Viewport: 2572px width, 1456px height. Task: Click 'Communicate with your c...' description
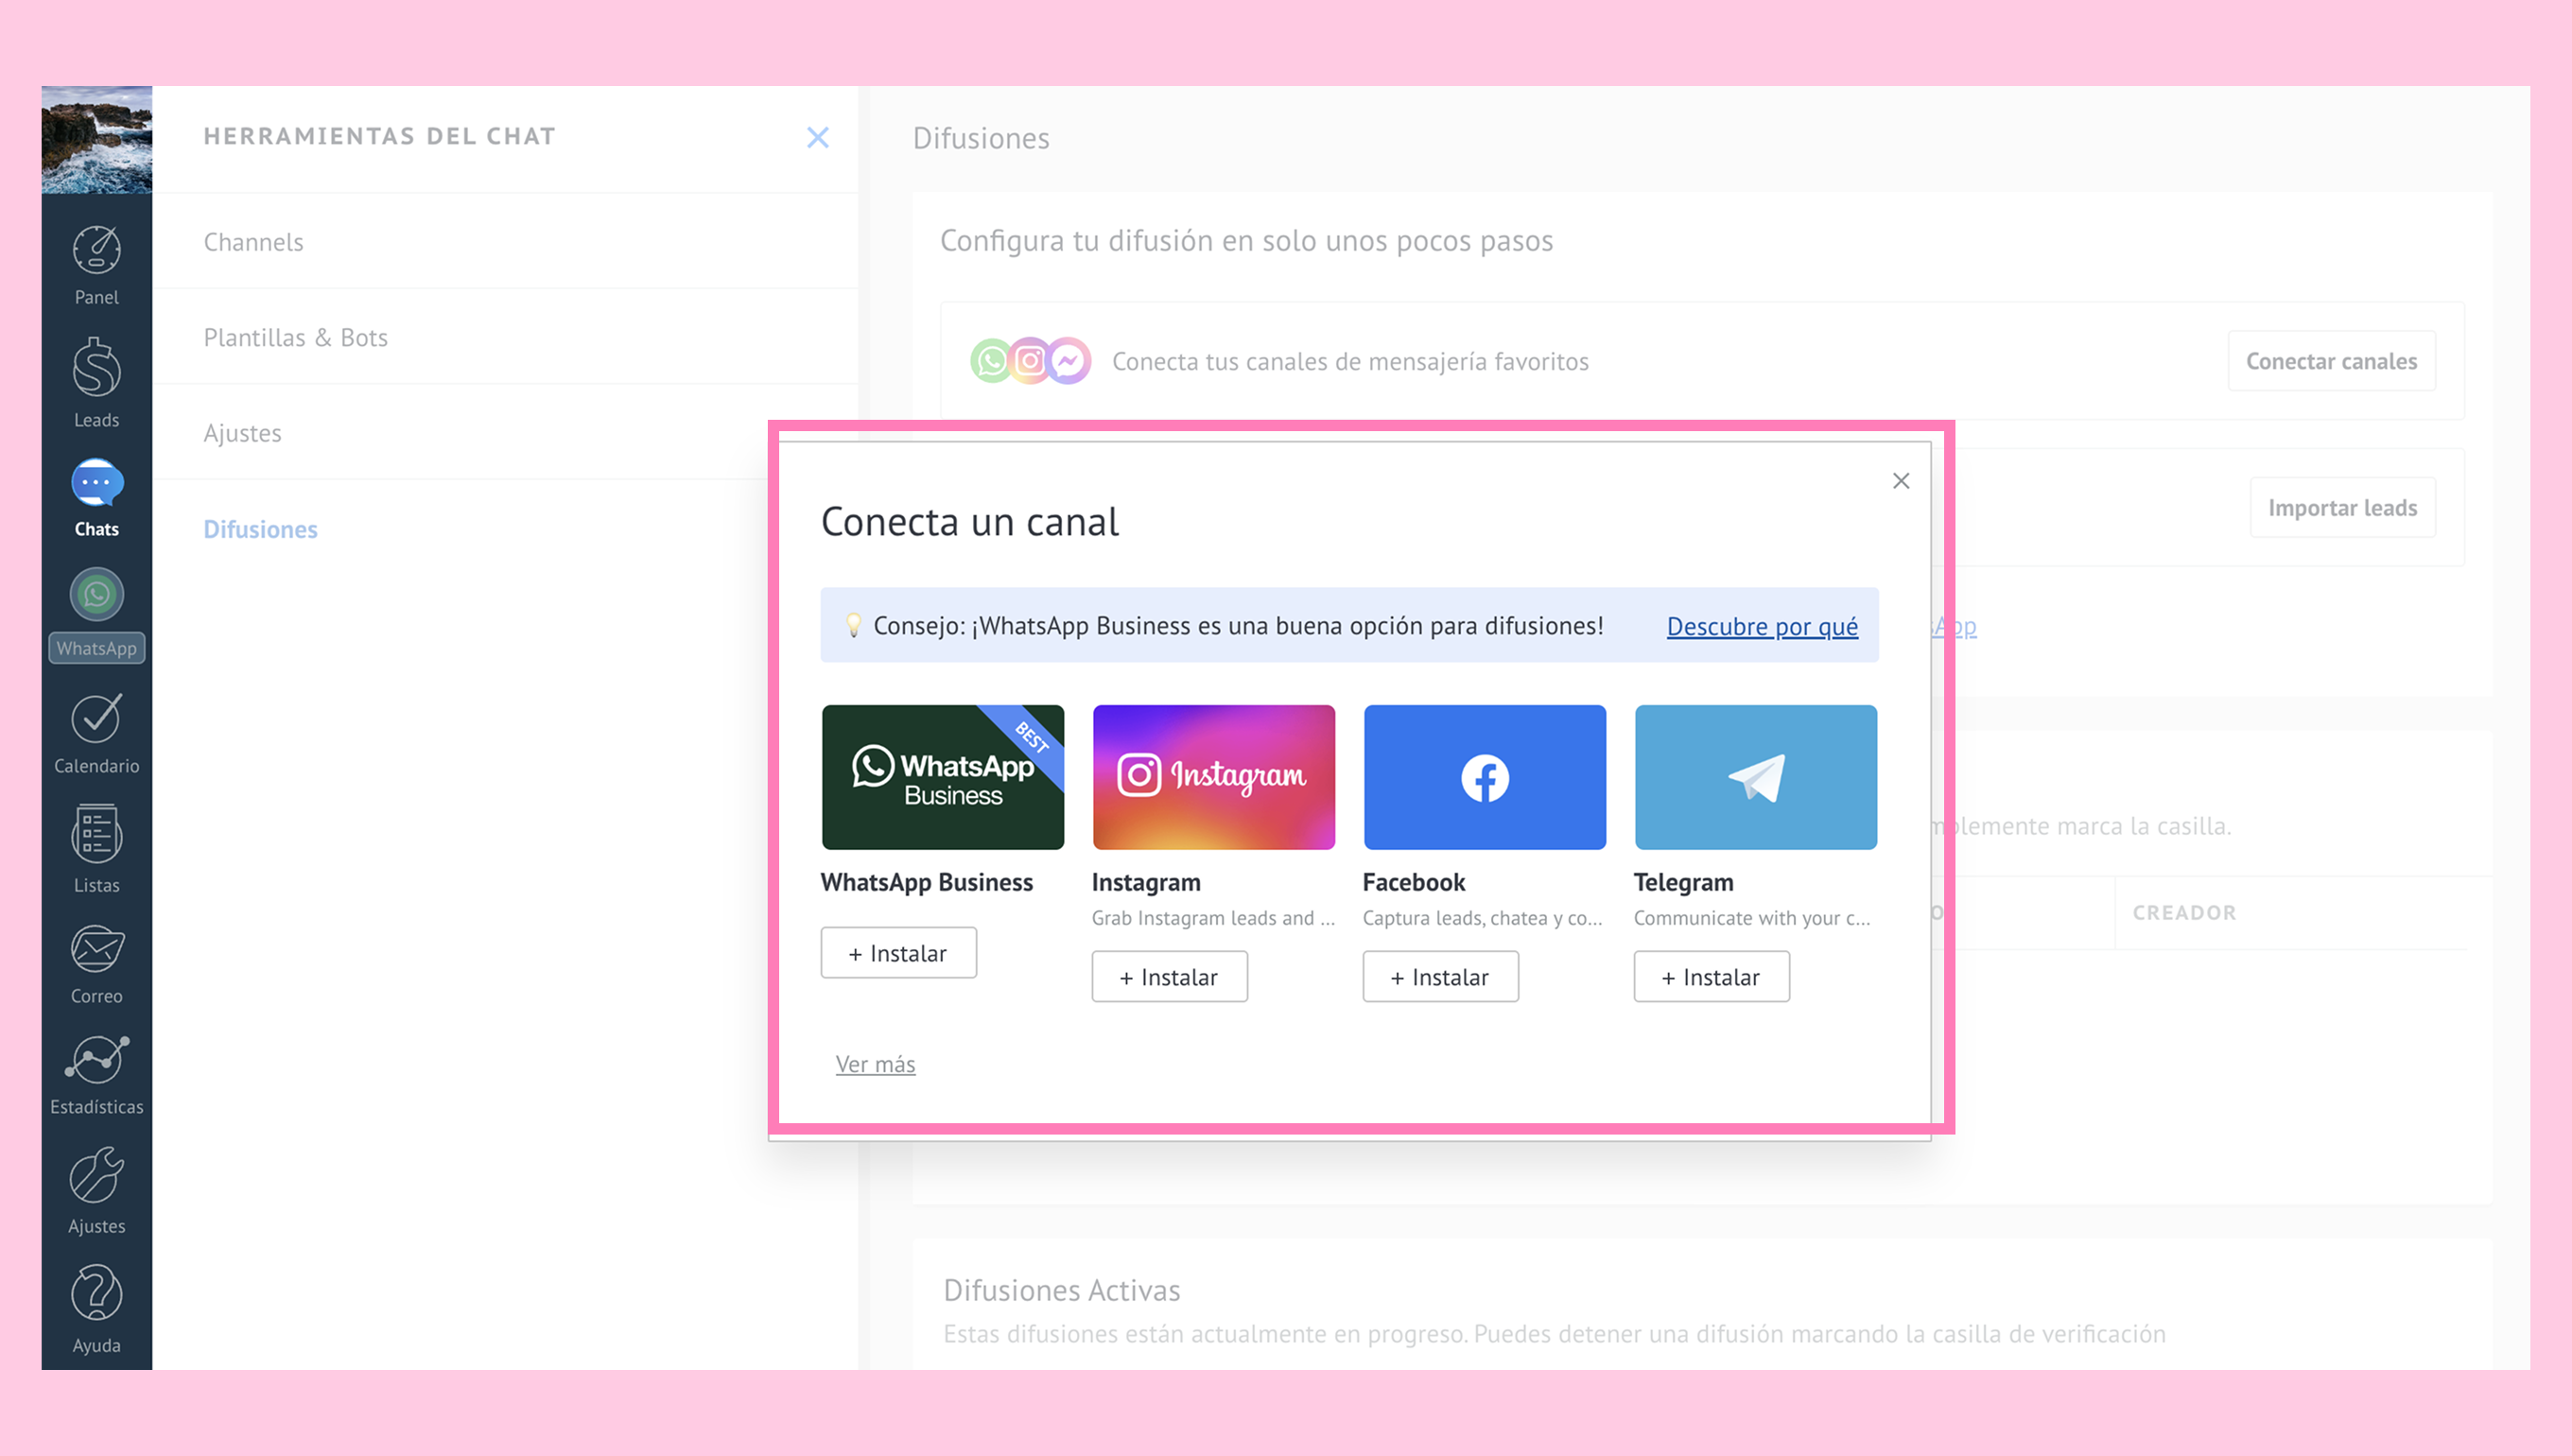click(1751, 918)
